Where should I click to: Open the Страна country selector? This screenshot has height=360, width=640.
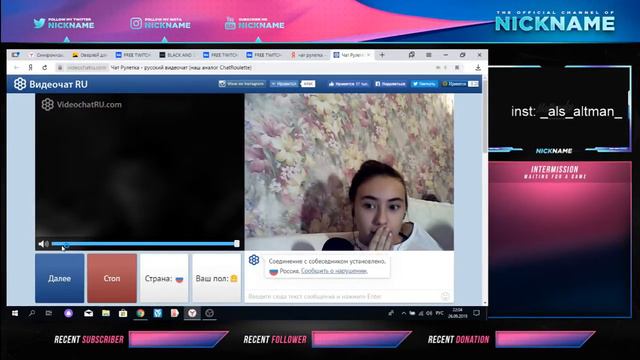pos(164,278)
